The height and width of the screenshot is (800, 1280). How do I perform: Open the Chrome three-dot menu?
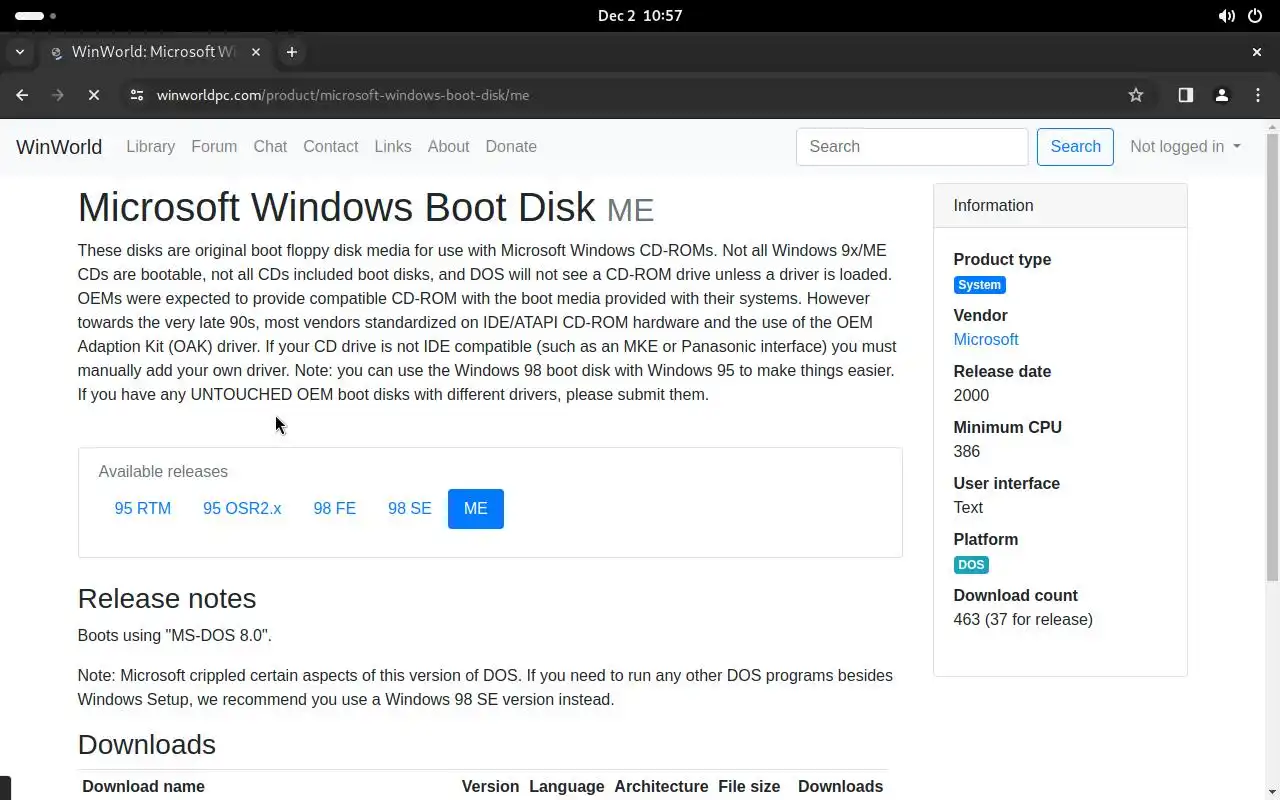[x=1258, y=95]
